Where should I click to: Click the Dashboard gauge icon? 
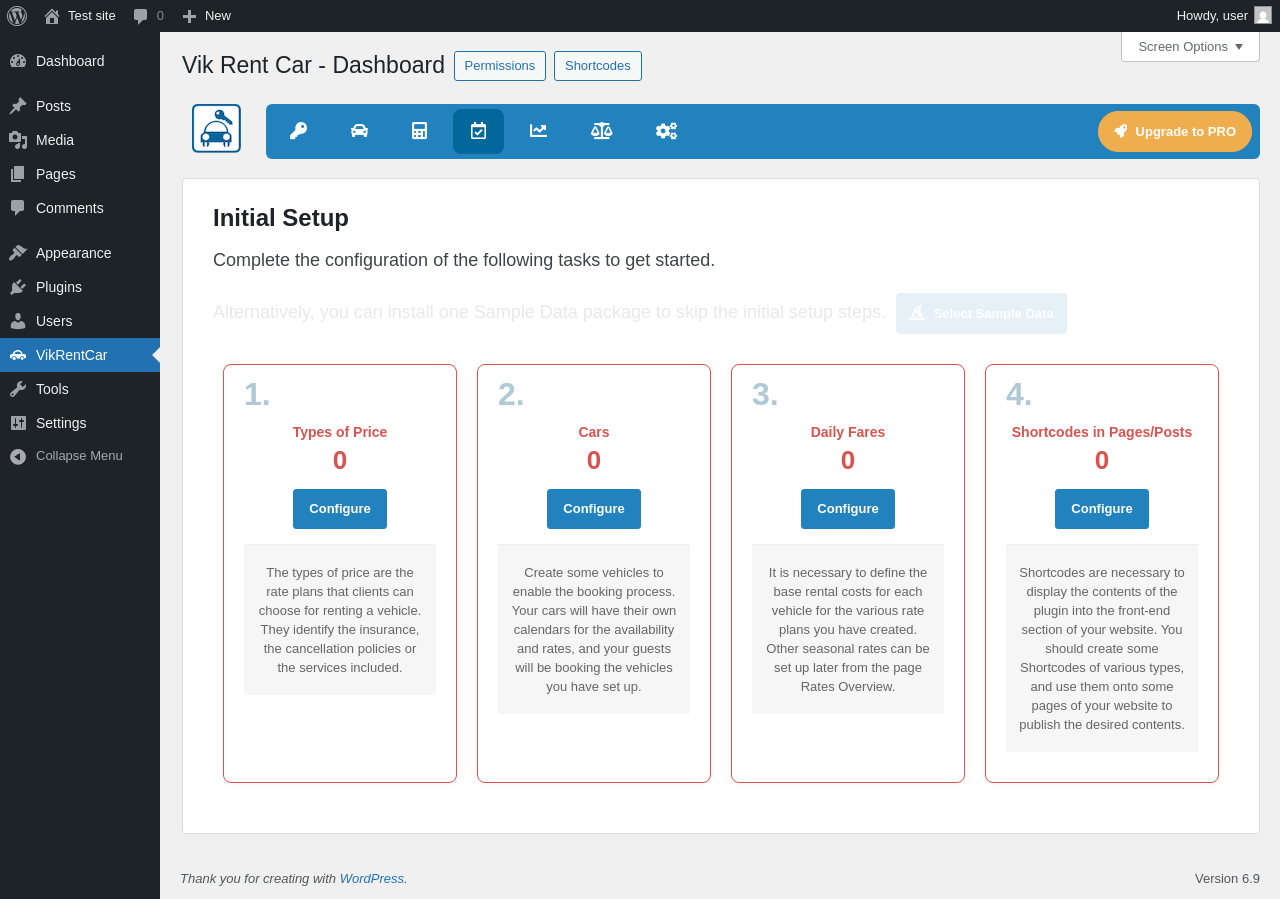click(x=18, y=61)
